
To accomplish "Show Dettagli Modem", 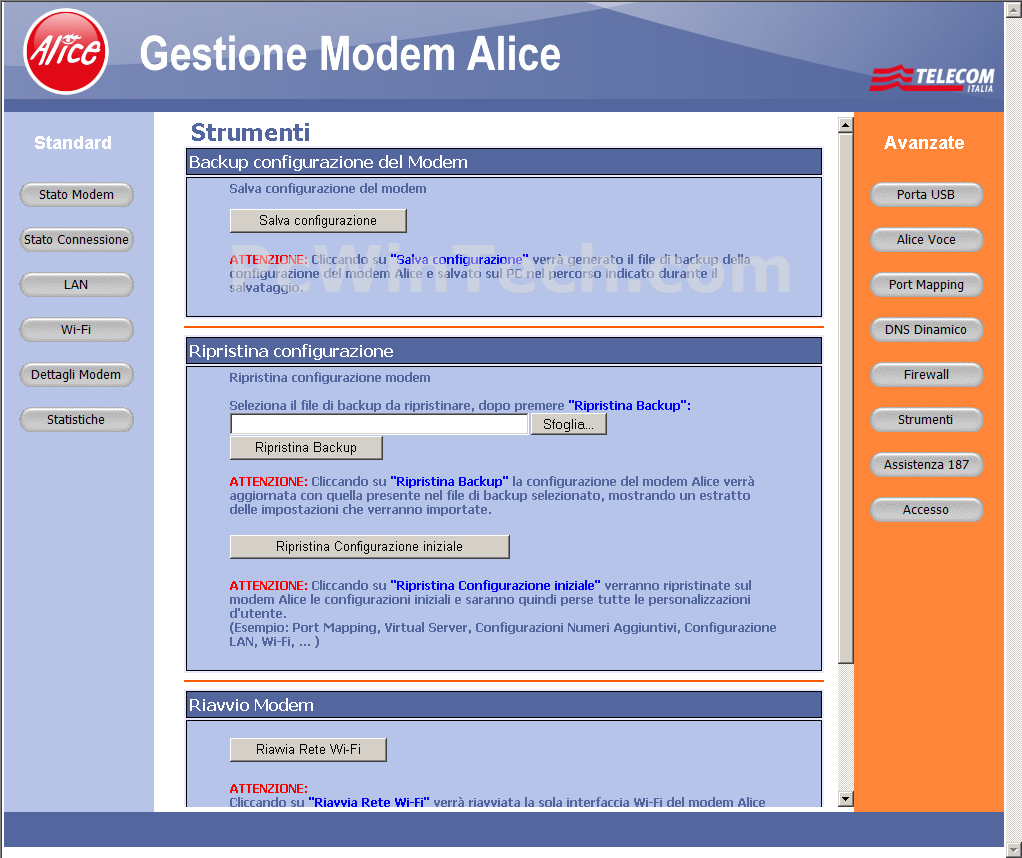I will (76, 374).
